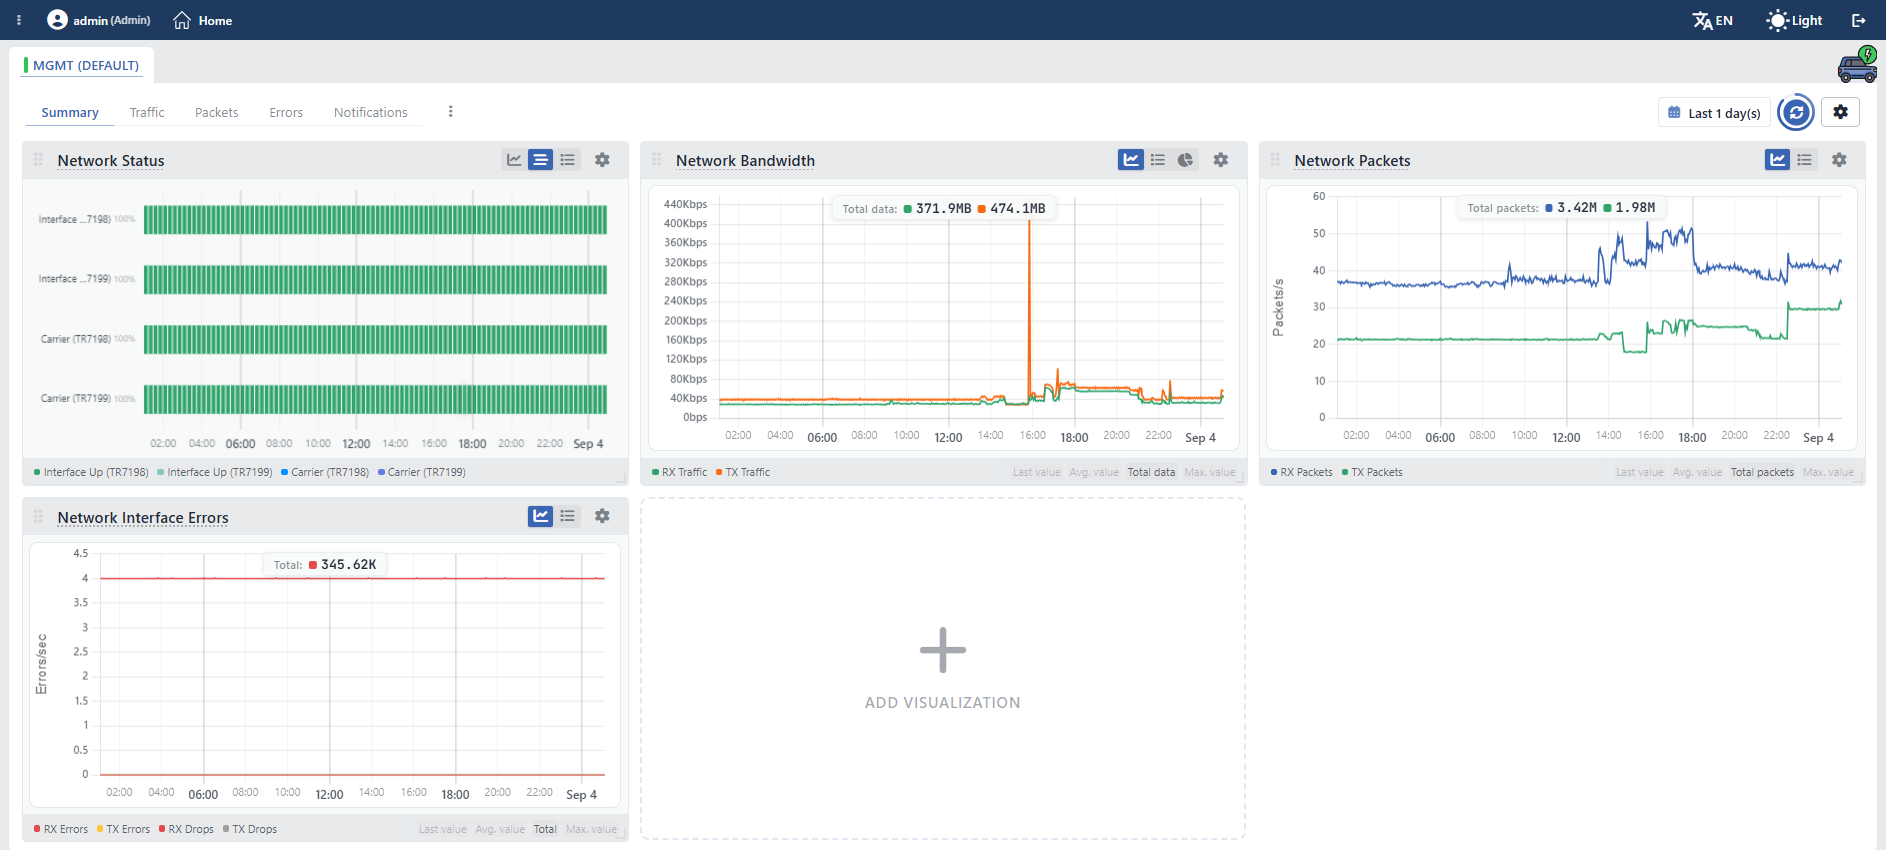This screenshot has width=1886, height=850.
Task: Show Network Status as list view
Action: (568, 160)
